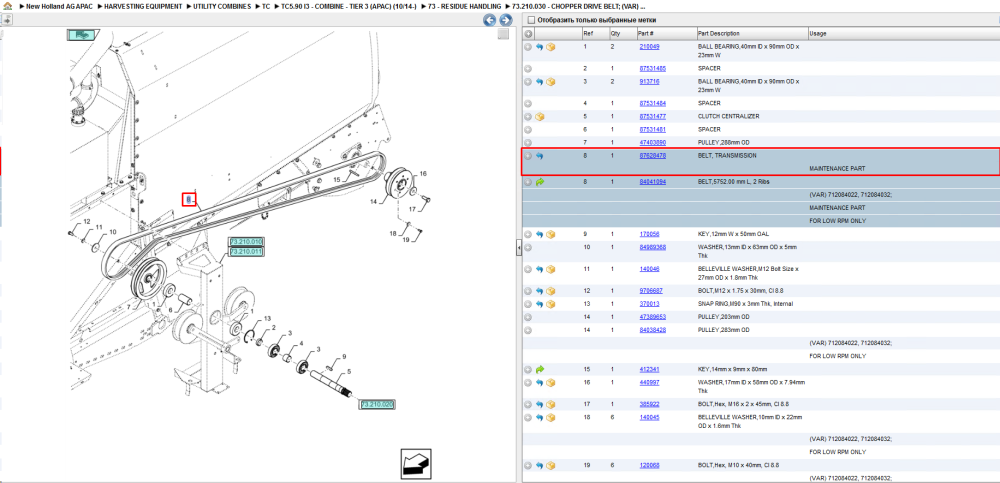The height and width of the screenshot is (483, 1000).
Task: Click the blue arrow icon for ref 3
Action: tap(539, 82)
